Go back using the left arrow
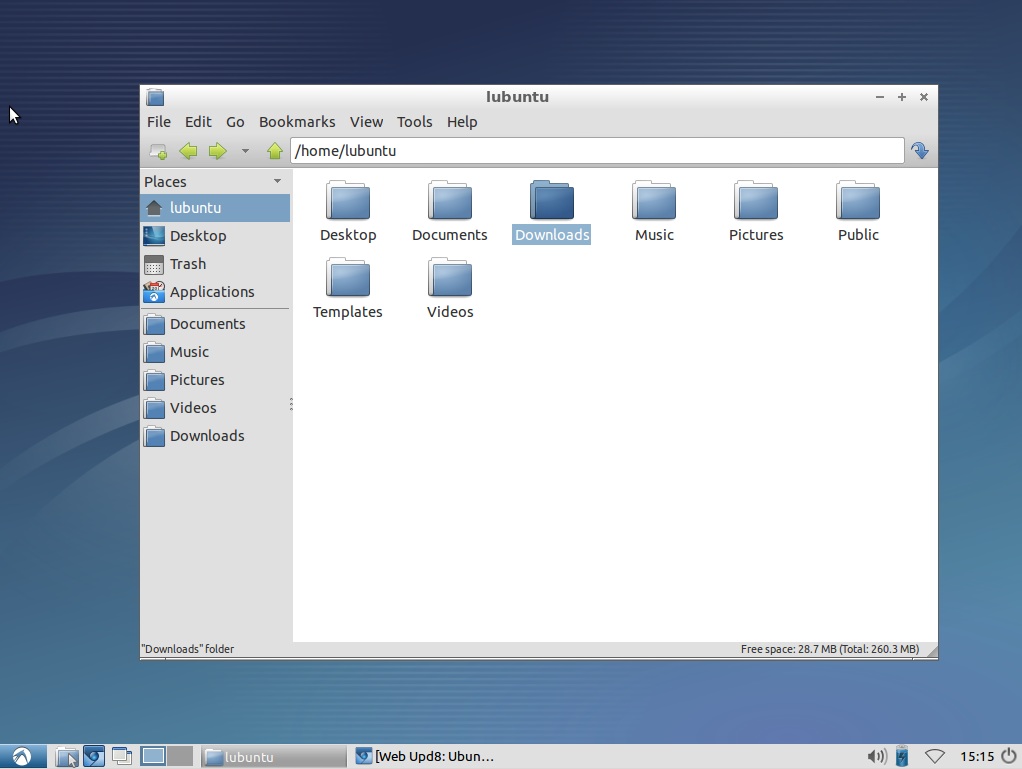The width and height of the screenshot is (1022, 769). (x=188, y=151)
